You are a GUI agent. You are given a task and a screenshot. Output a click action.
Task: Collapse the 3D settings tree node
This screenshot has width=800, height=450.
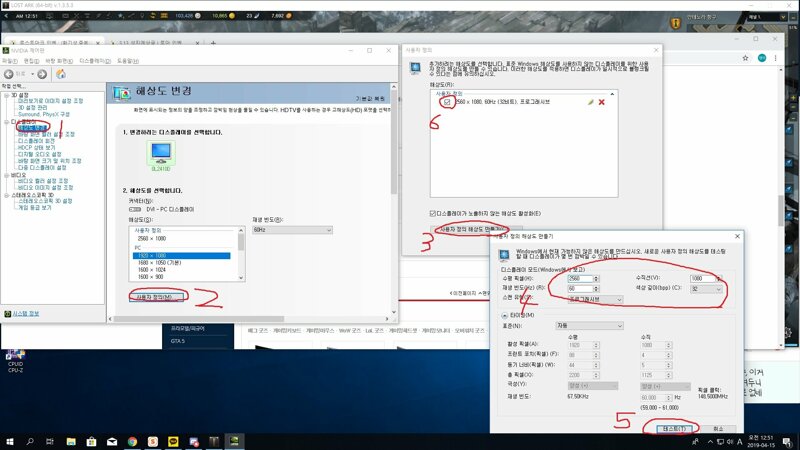tap(7, 95)
